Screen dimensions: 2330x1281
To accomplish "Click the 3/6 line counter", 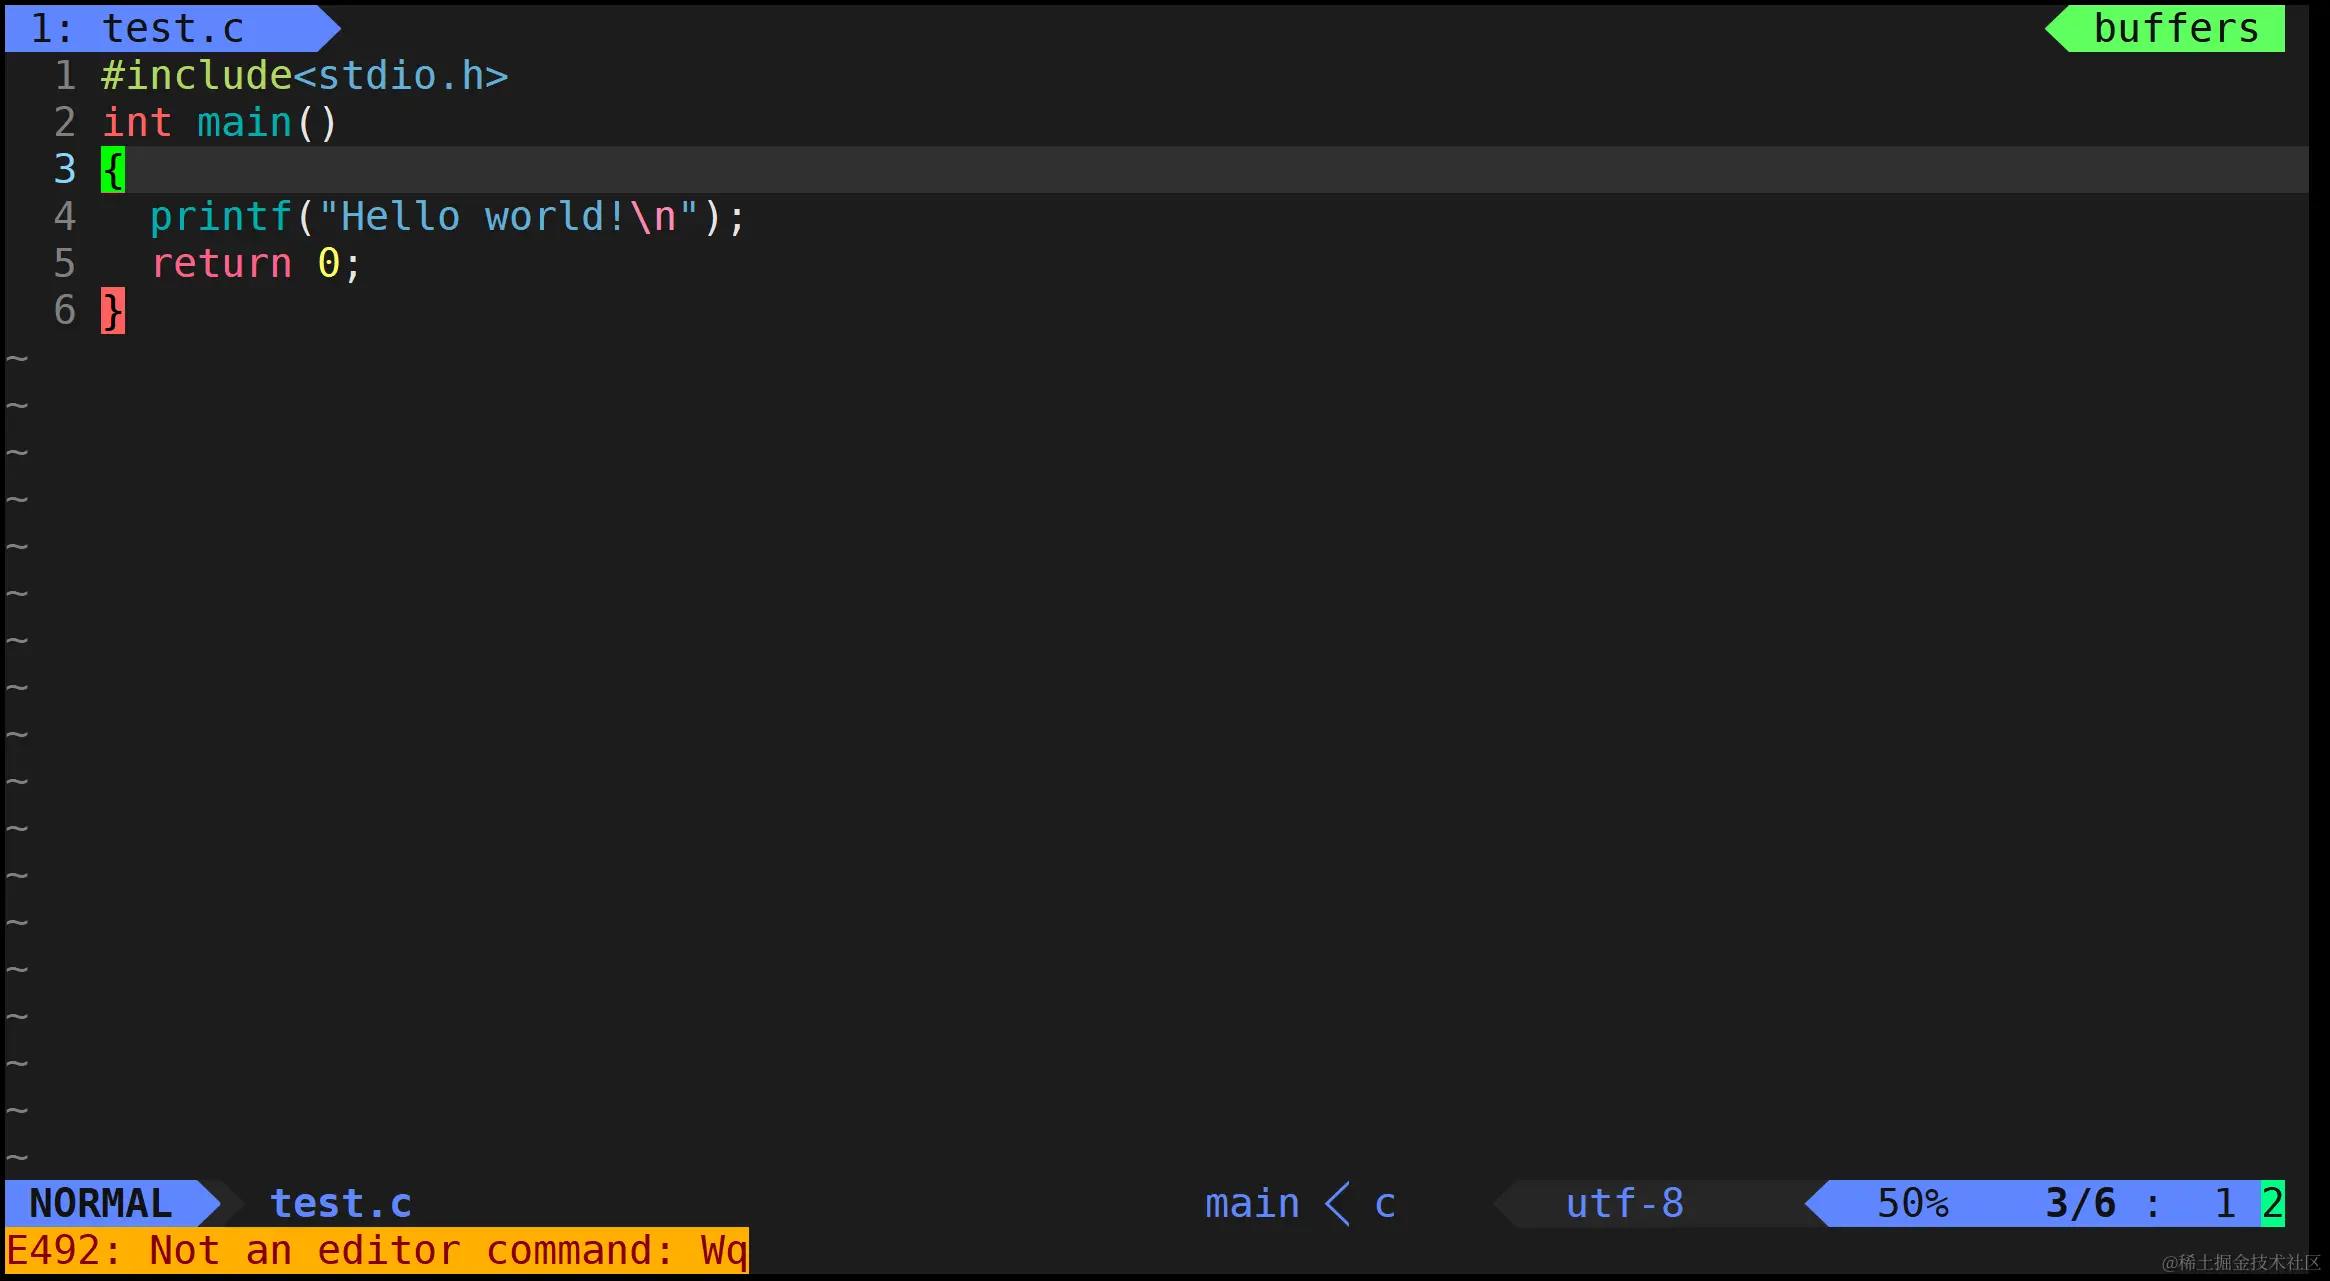I will pos(2080,1203).
